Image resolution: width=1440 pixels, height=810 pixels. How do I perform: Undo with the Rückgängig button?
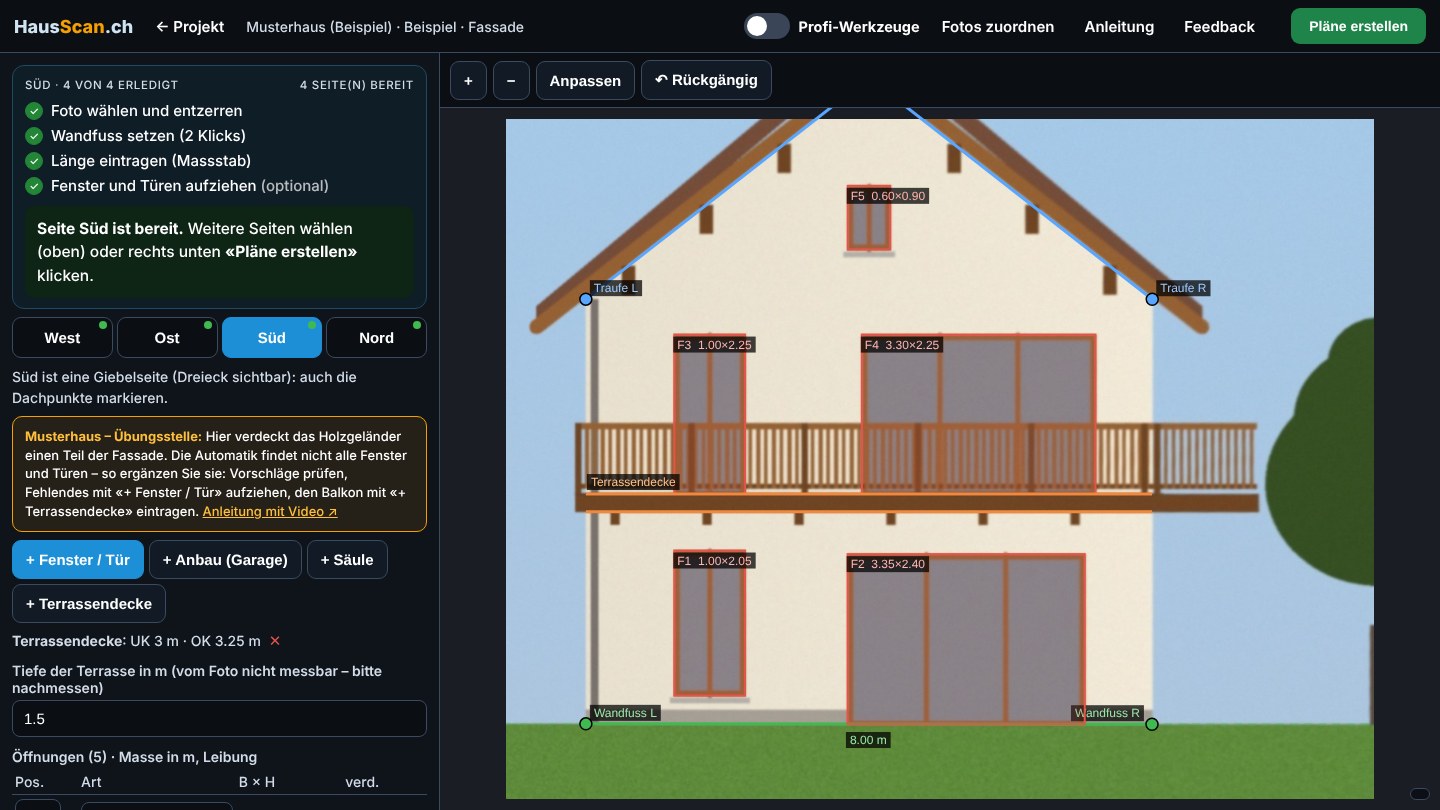pyautogui.click(x=706, y=80)
